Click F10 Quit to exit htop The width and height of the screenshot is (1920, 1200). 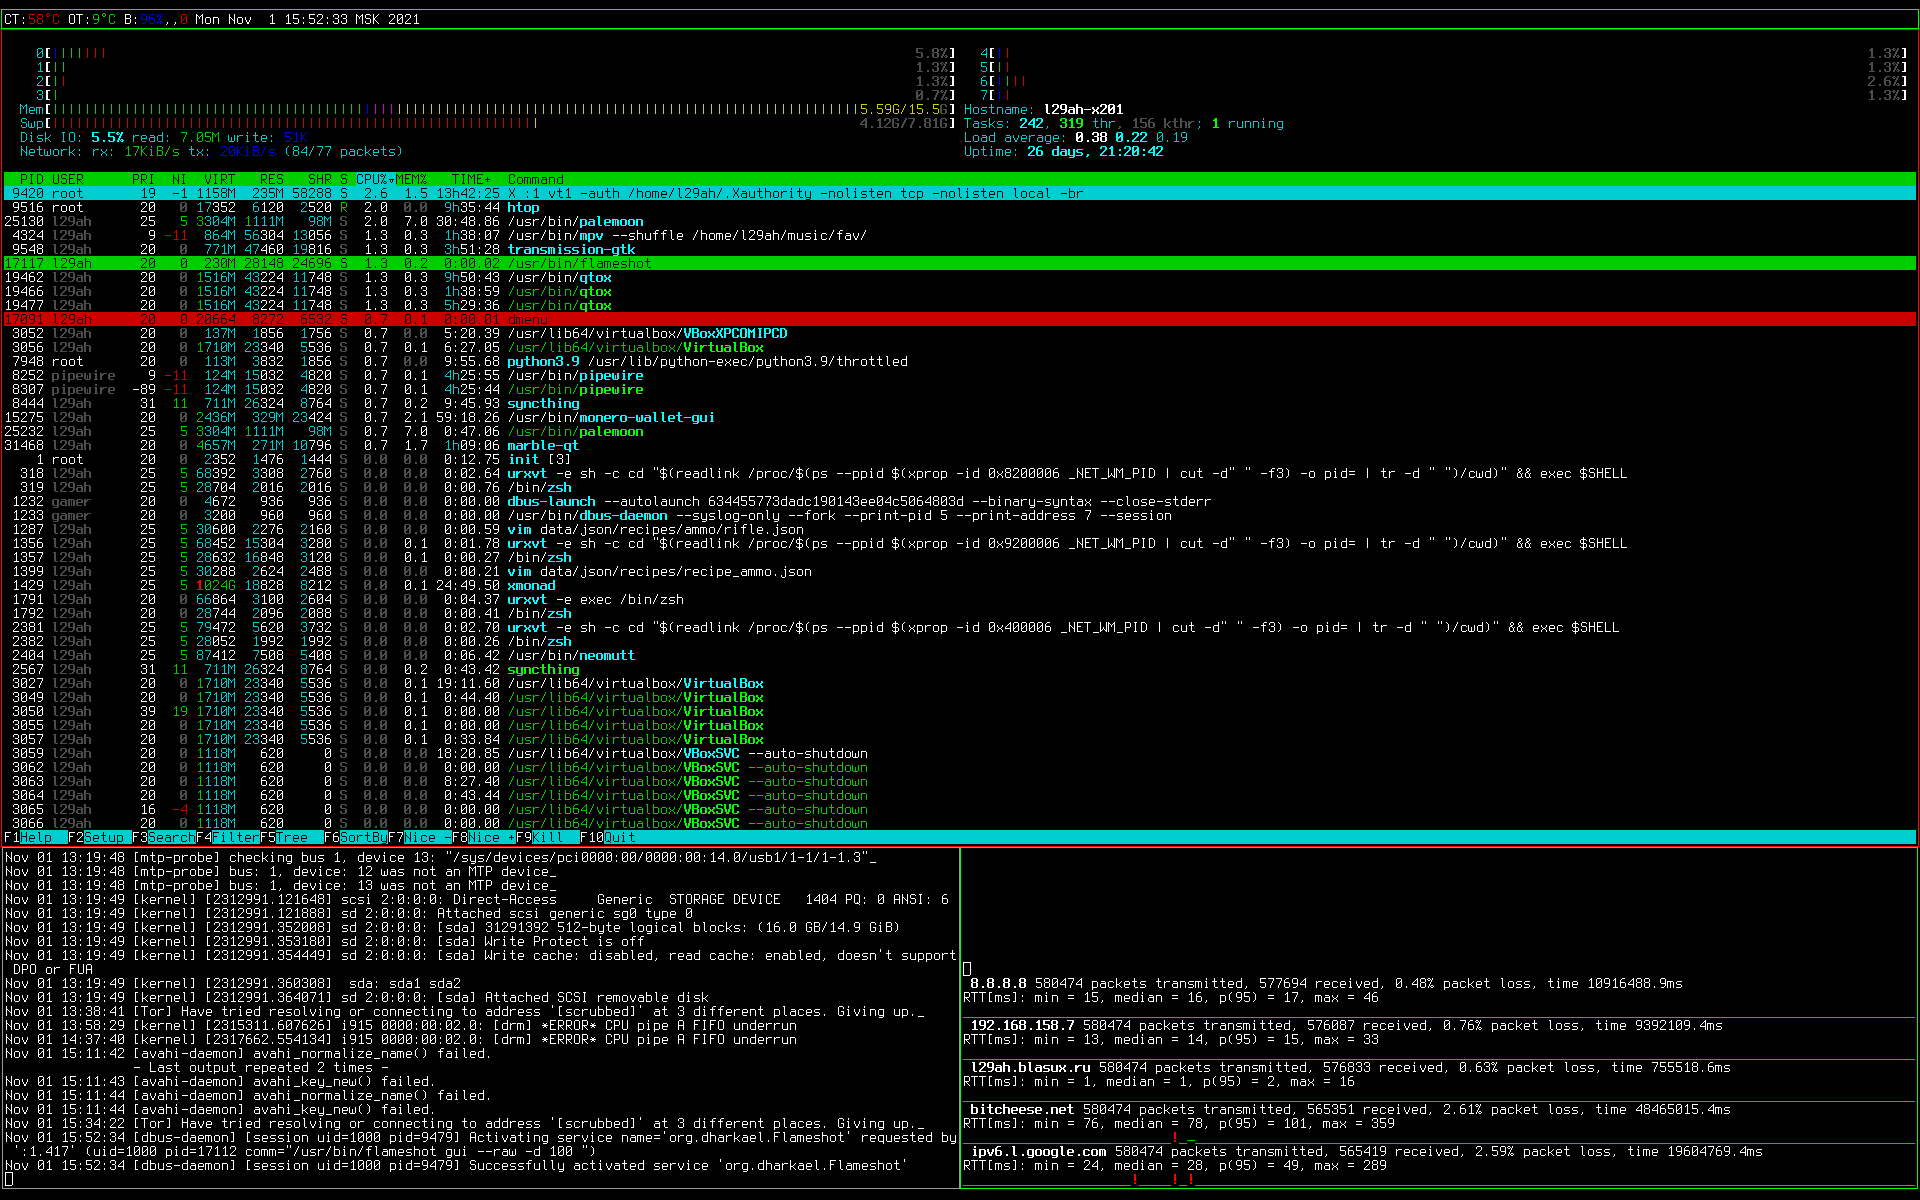pos(618,837)
